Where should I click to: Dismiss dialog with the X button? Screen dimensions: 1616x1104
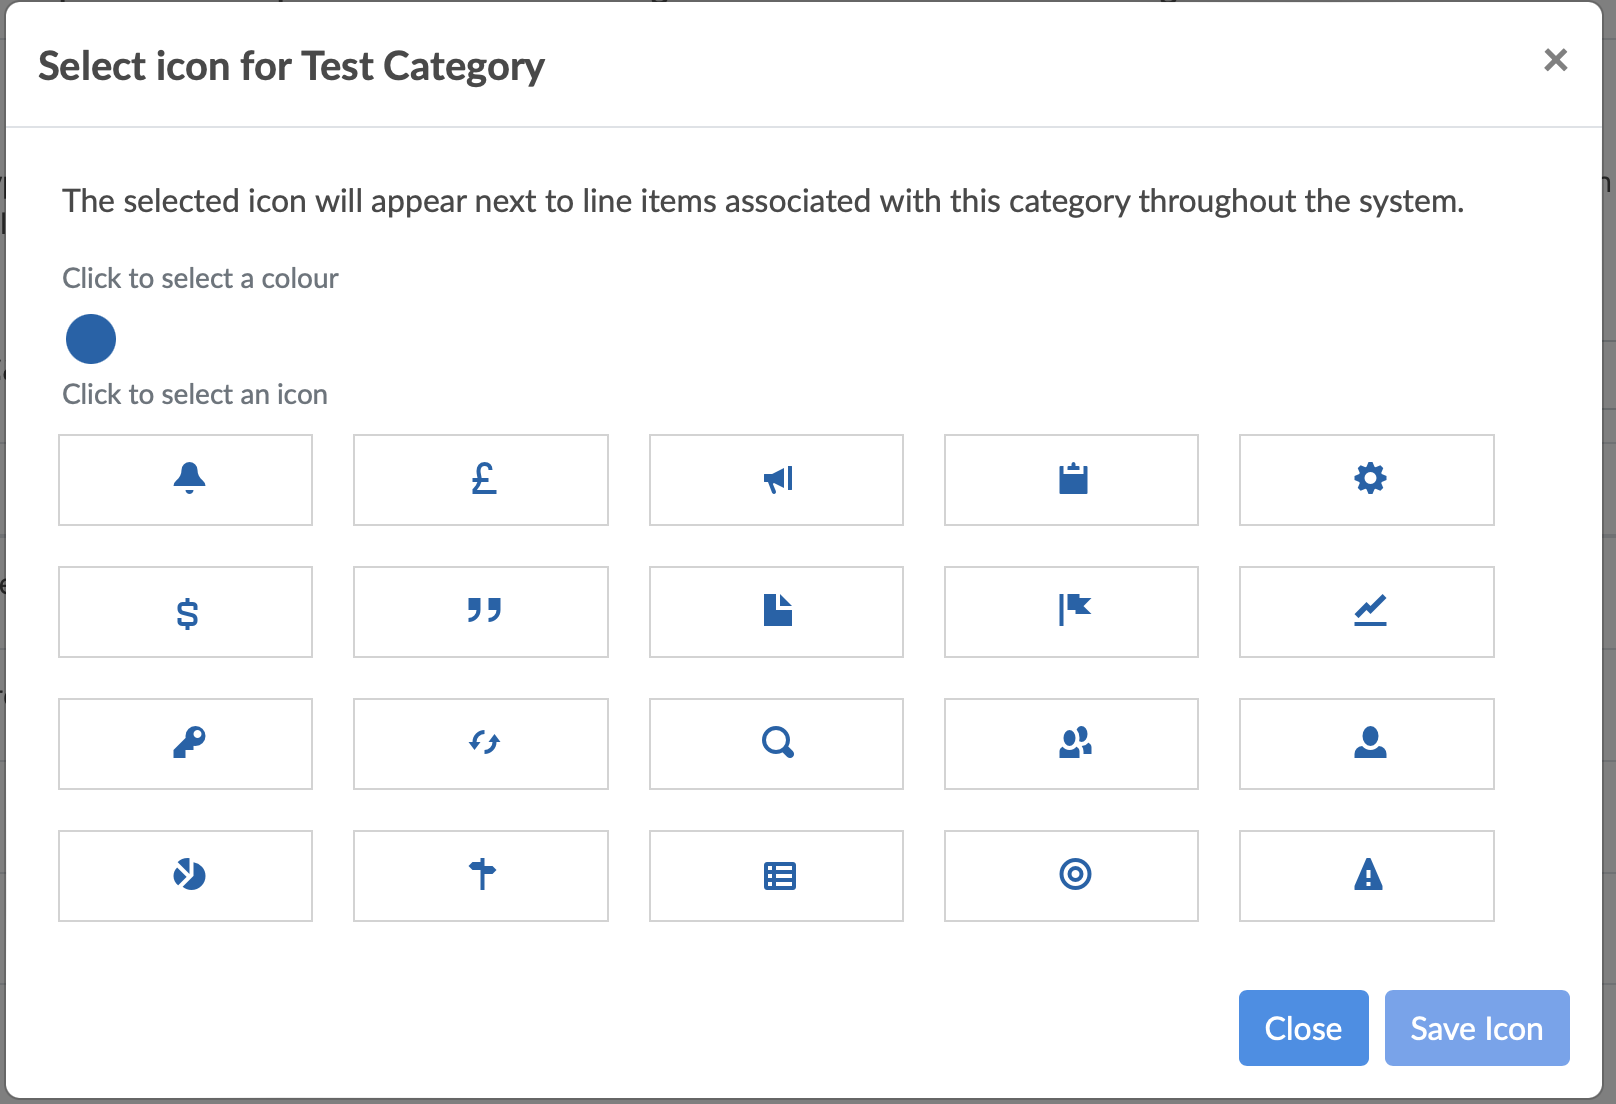pos(1555,60)
